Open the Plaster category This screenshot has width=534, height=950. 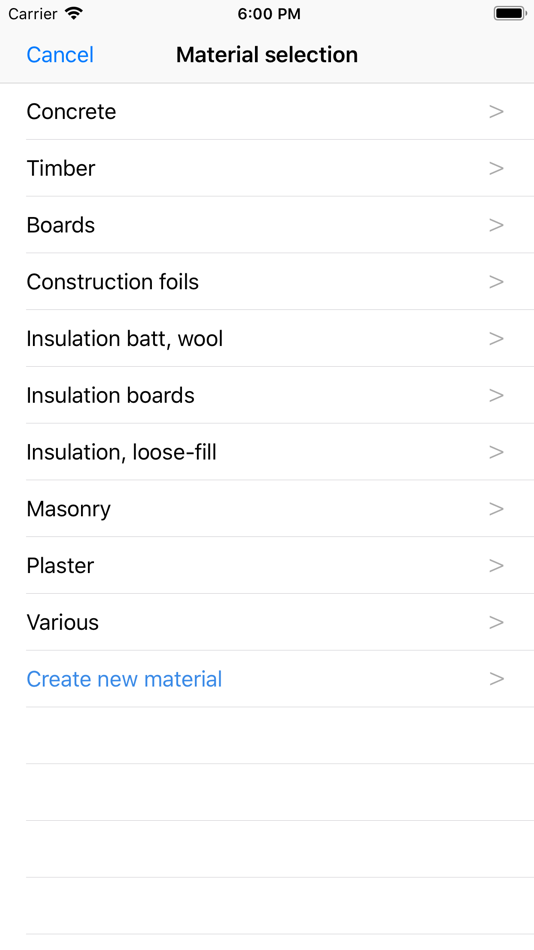click(x=267, y=566)
